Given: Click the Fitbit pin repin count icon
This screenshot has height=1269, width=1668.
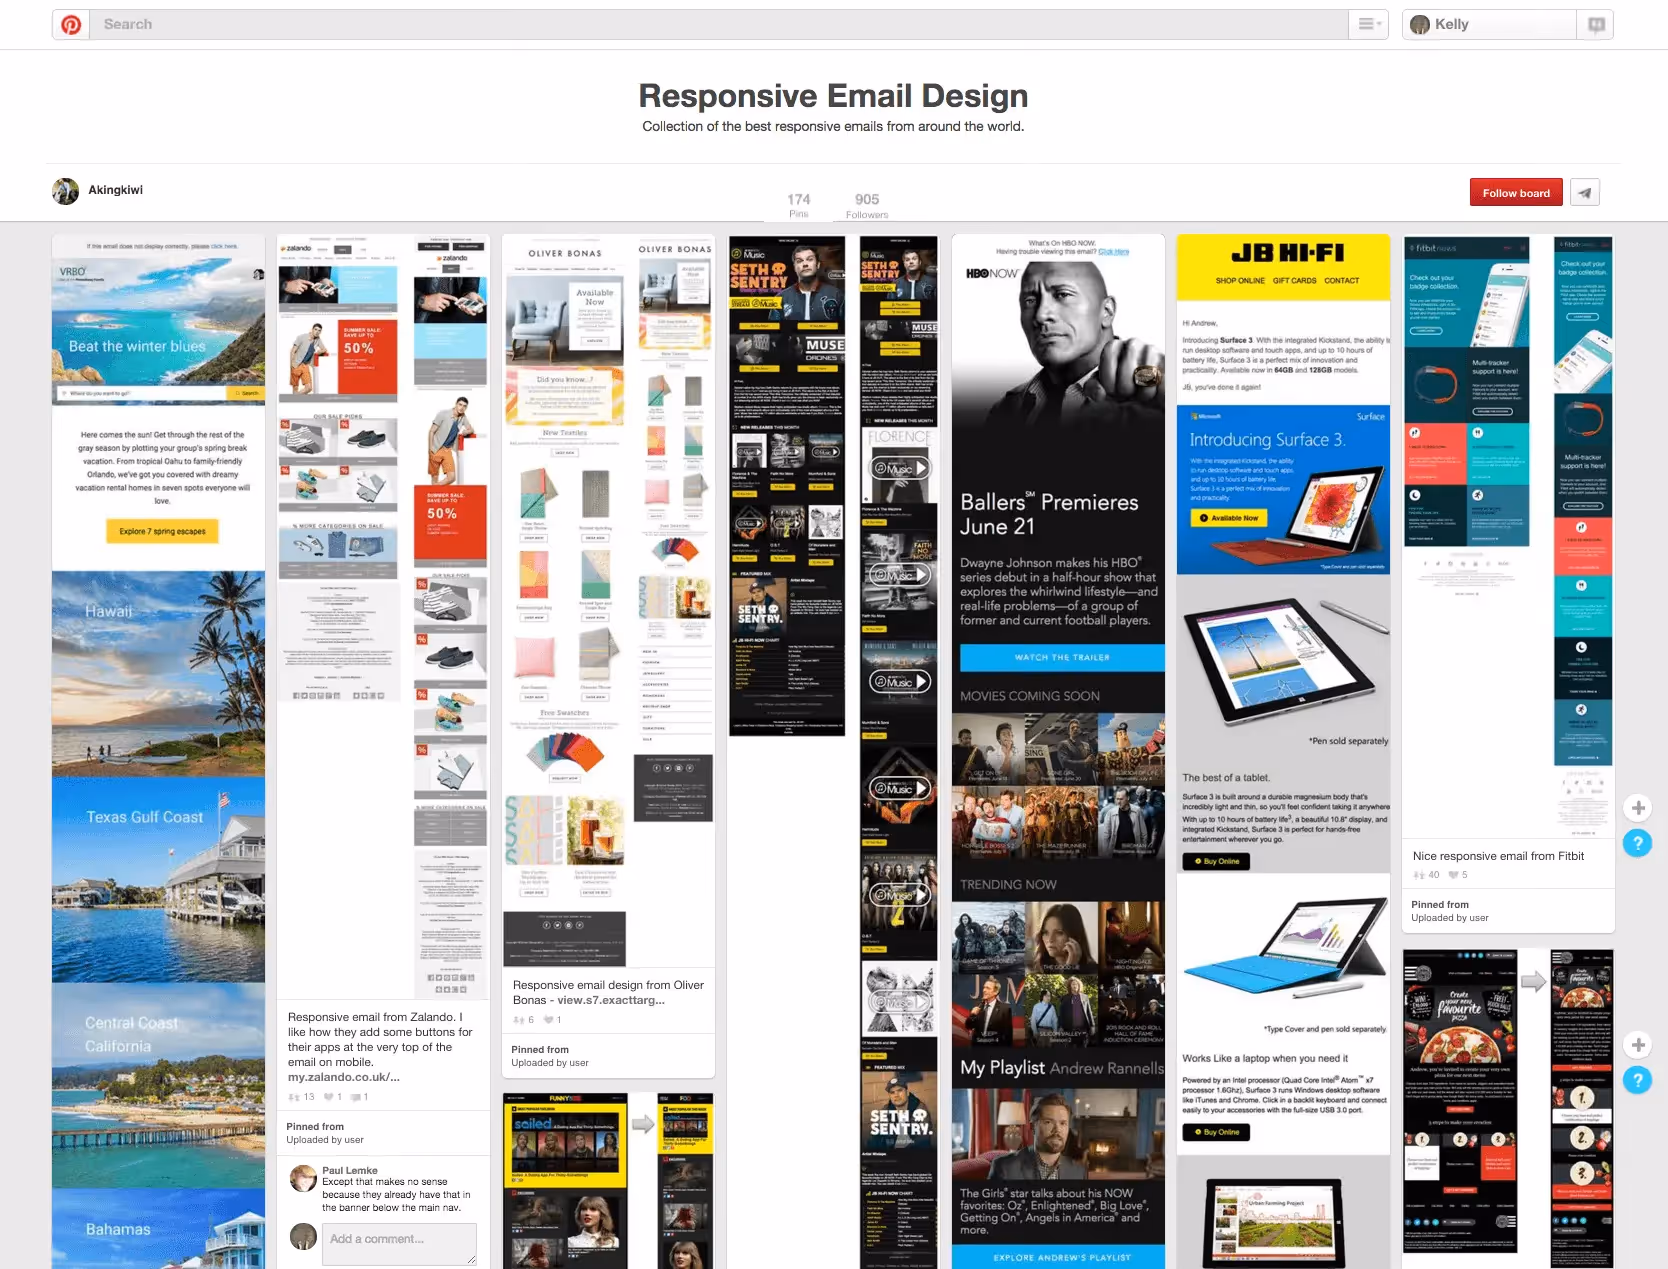Looking at the screenshot, I should [1419, 875].
